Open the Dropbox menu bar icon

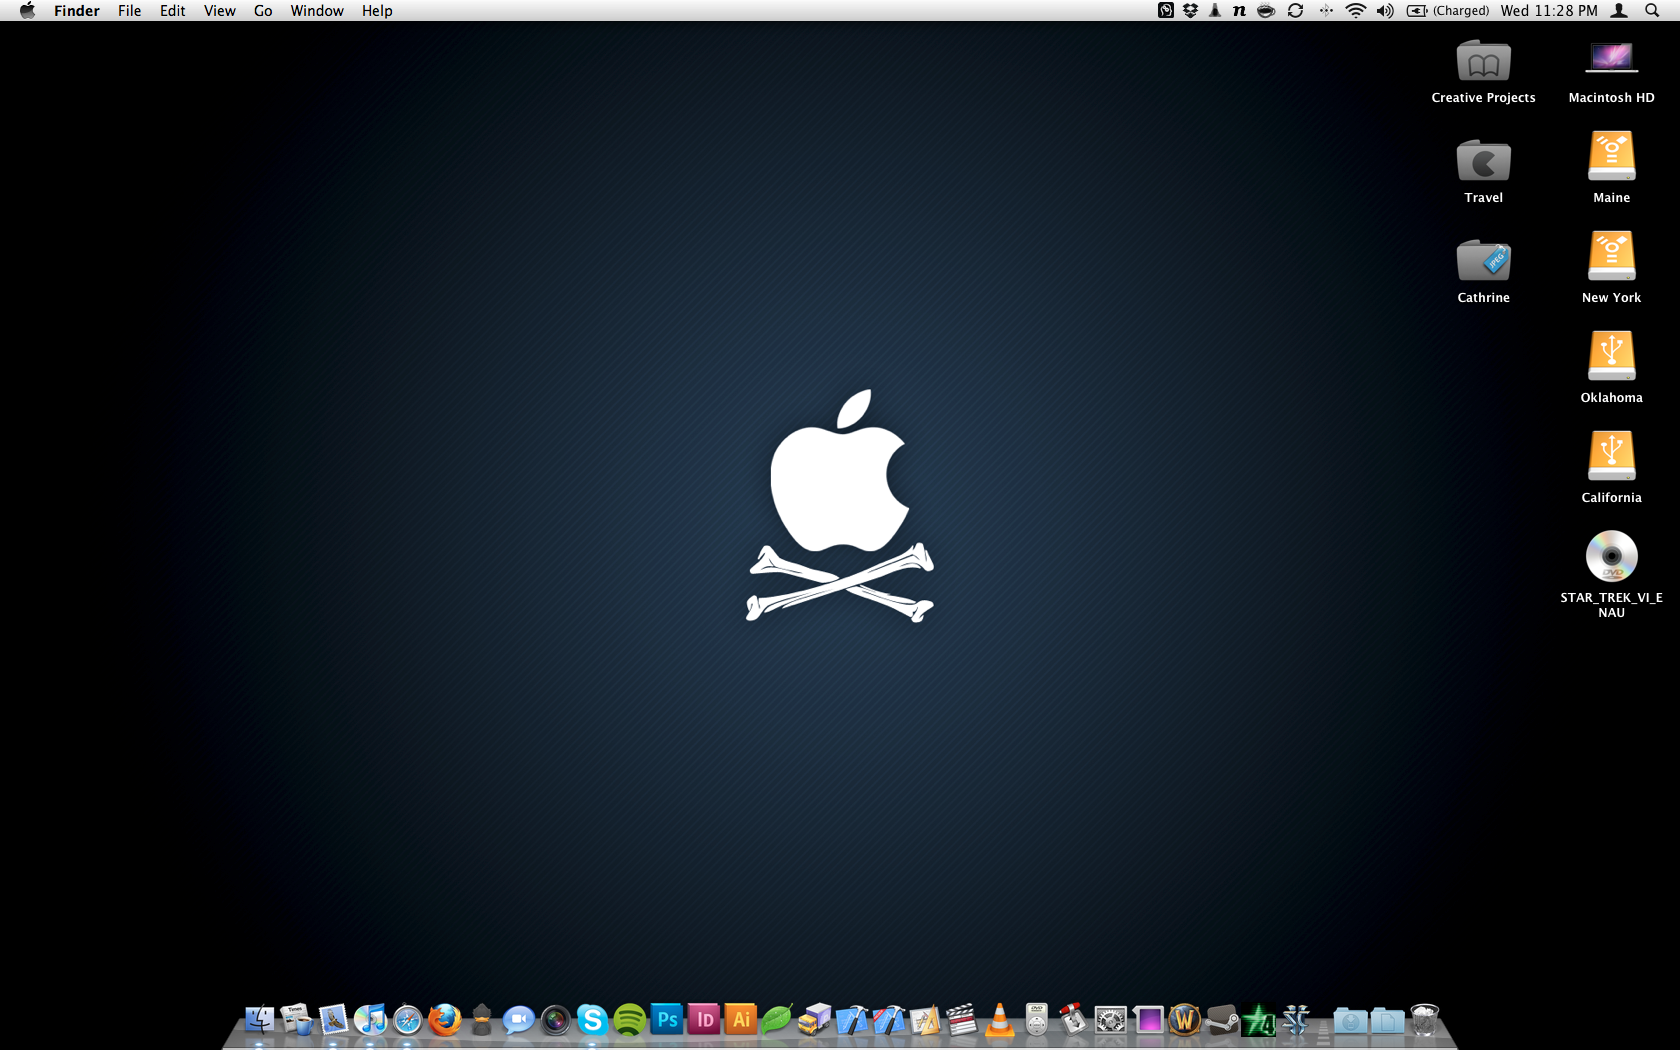pyautogui.click(x=1190, y=10)
